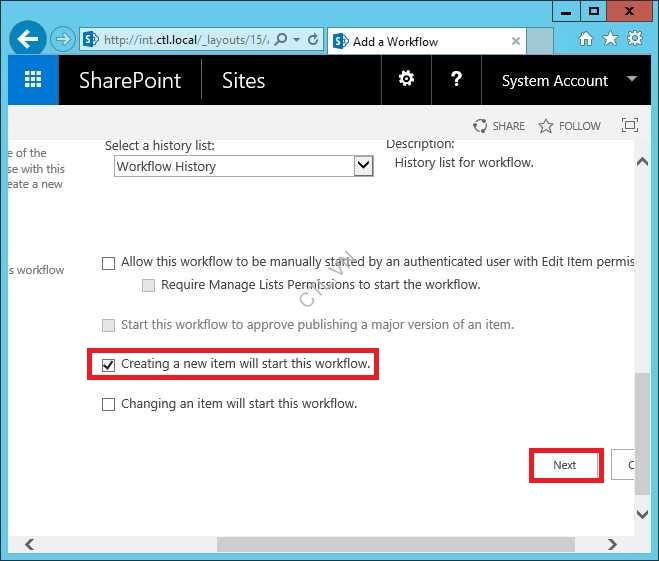
Task: Open the browser tools gear icon
Action: tap(634, 40)
